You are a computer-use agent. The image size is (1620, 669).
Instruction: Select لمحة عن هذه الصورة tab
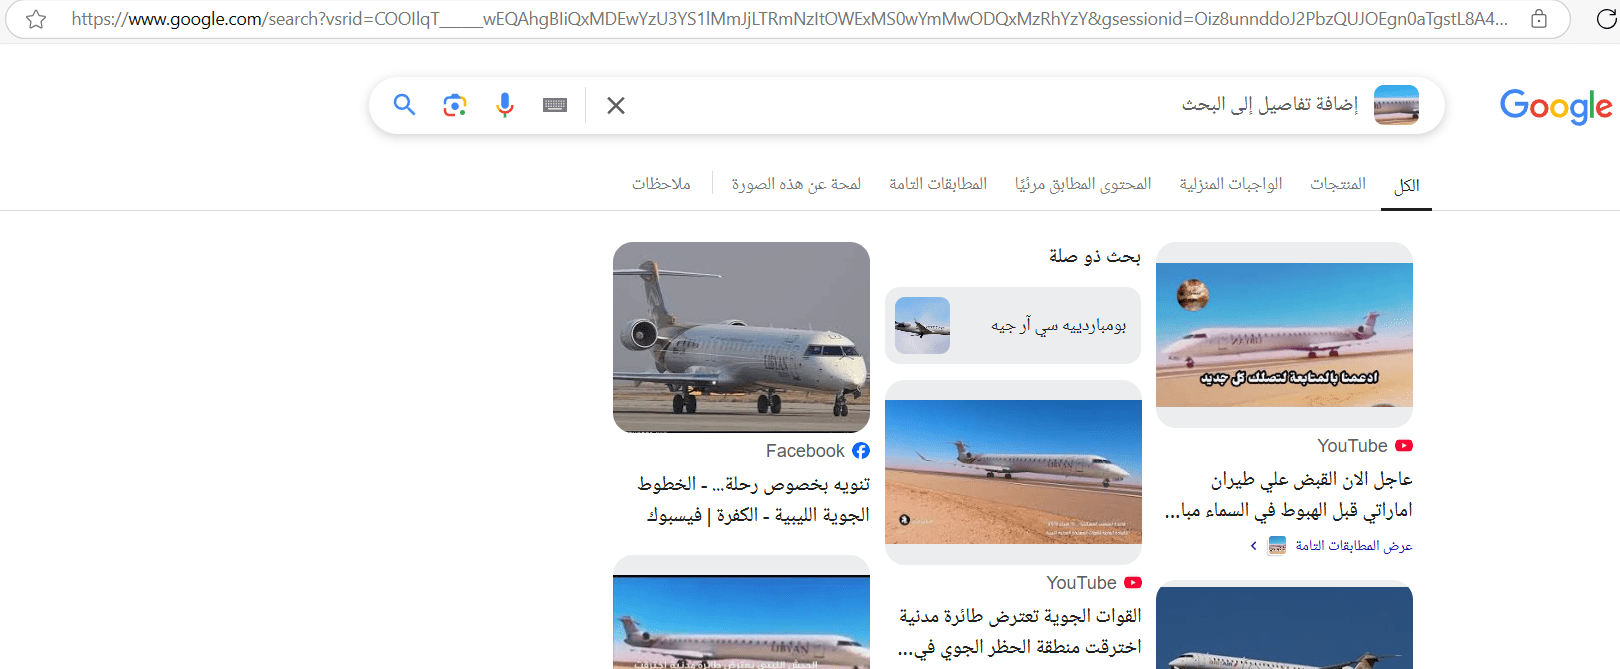(796, 184)
